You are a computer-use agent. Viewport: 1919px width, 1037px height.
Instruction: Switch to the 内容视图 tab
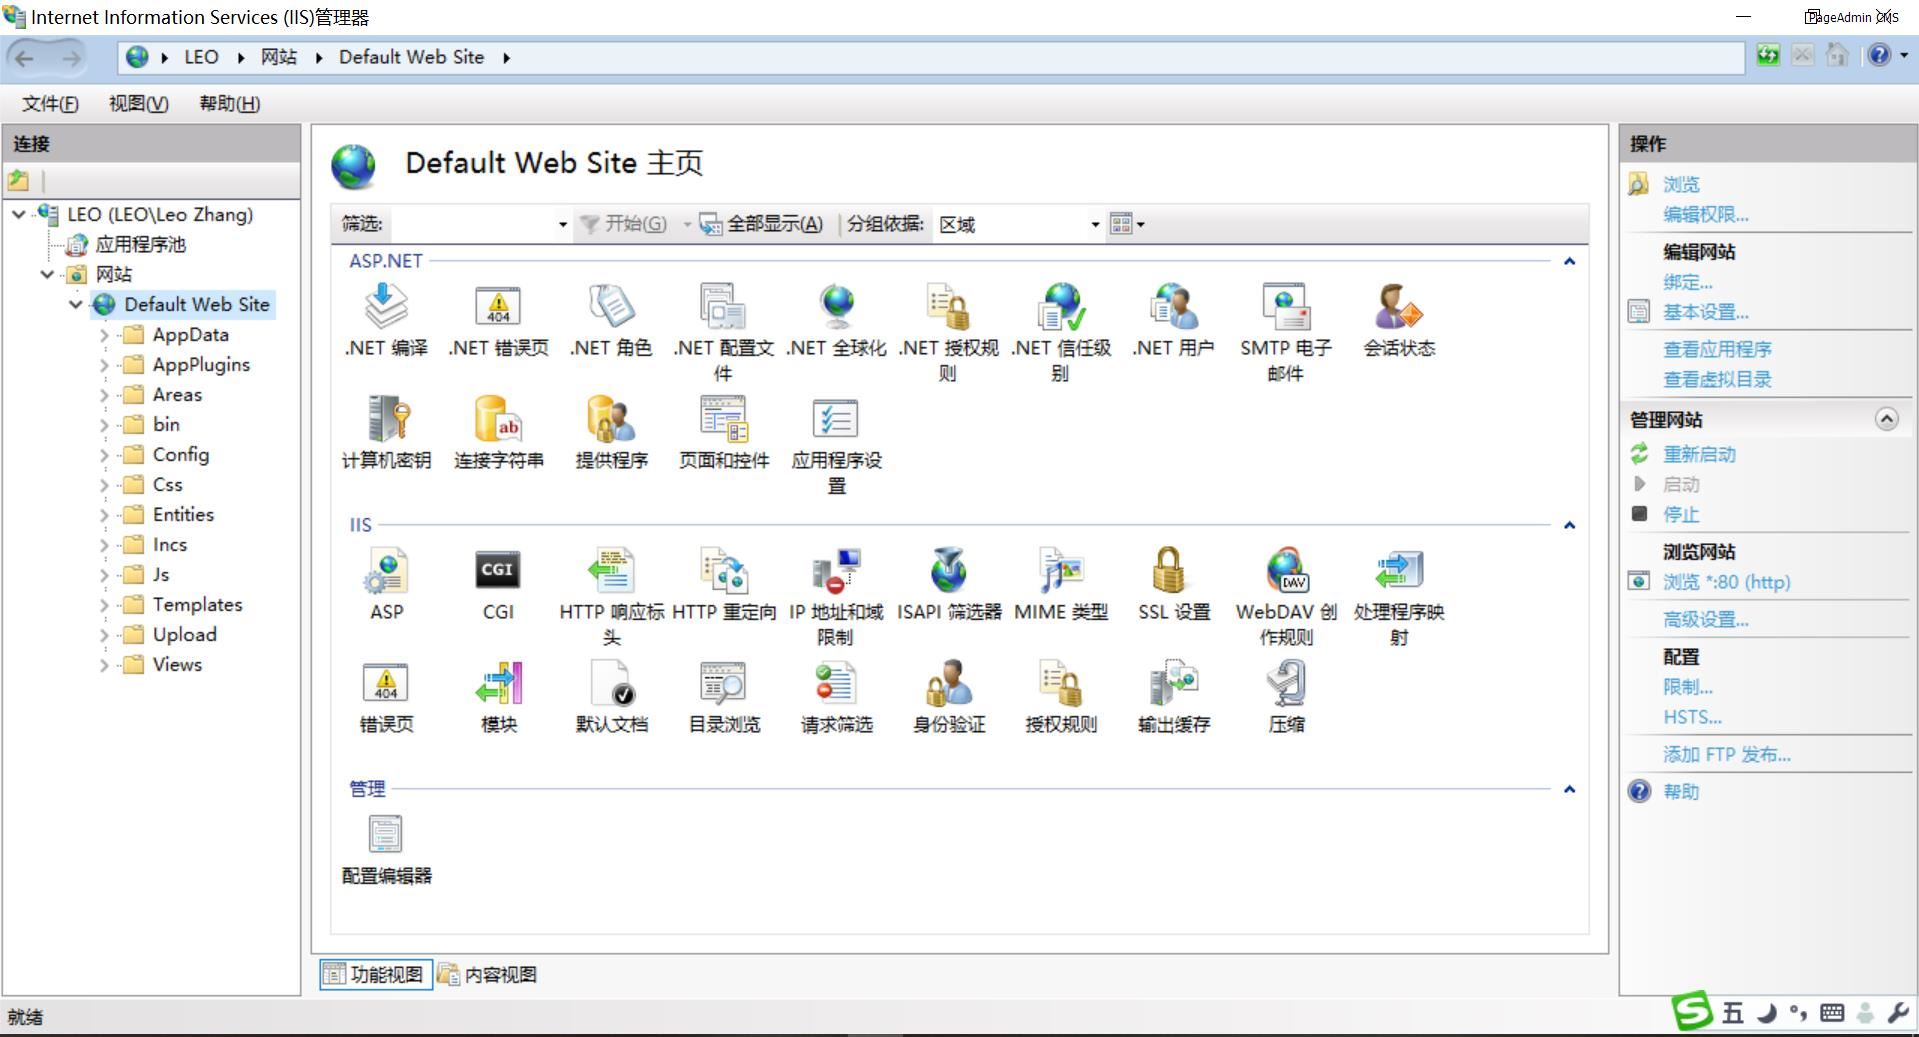pos(488,975)
